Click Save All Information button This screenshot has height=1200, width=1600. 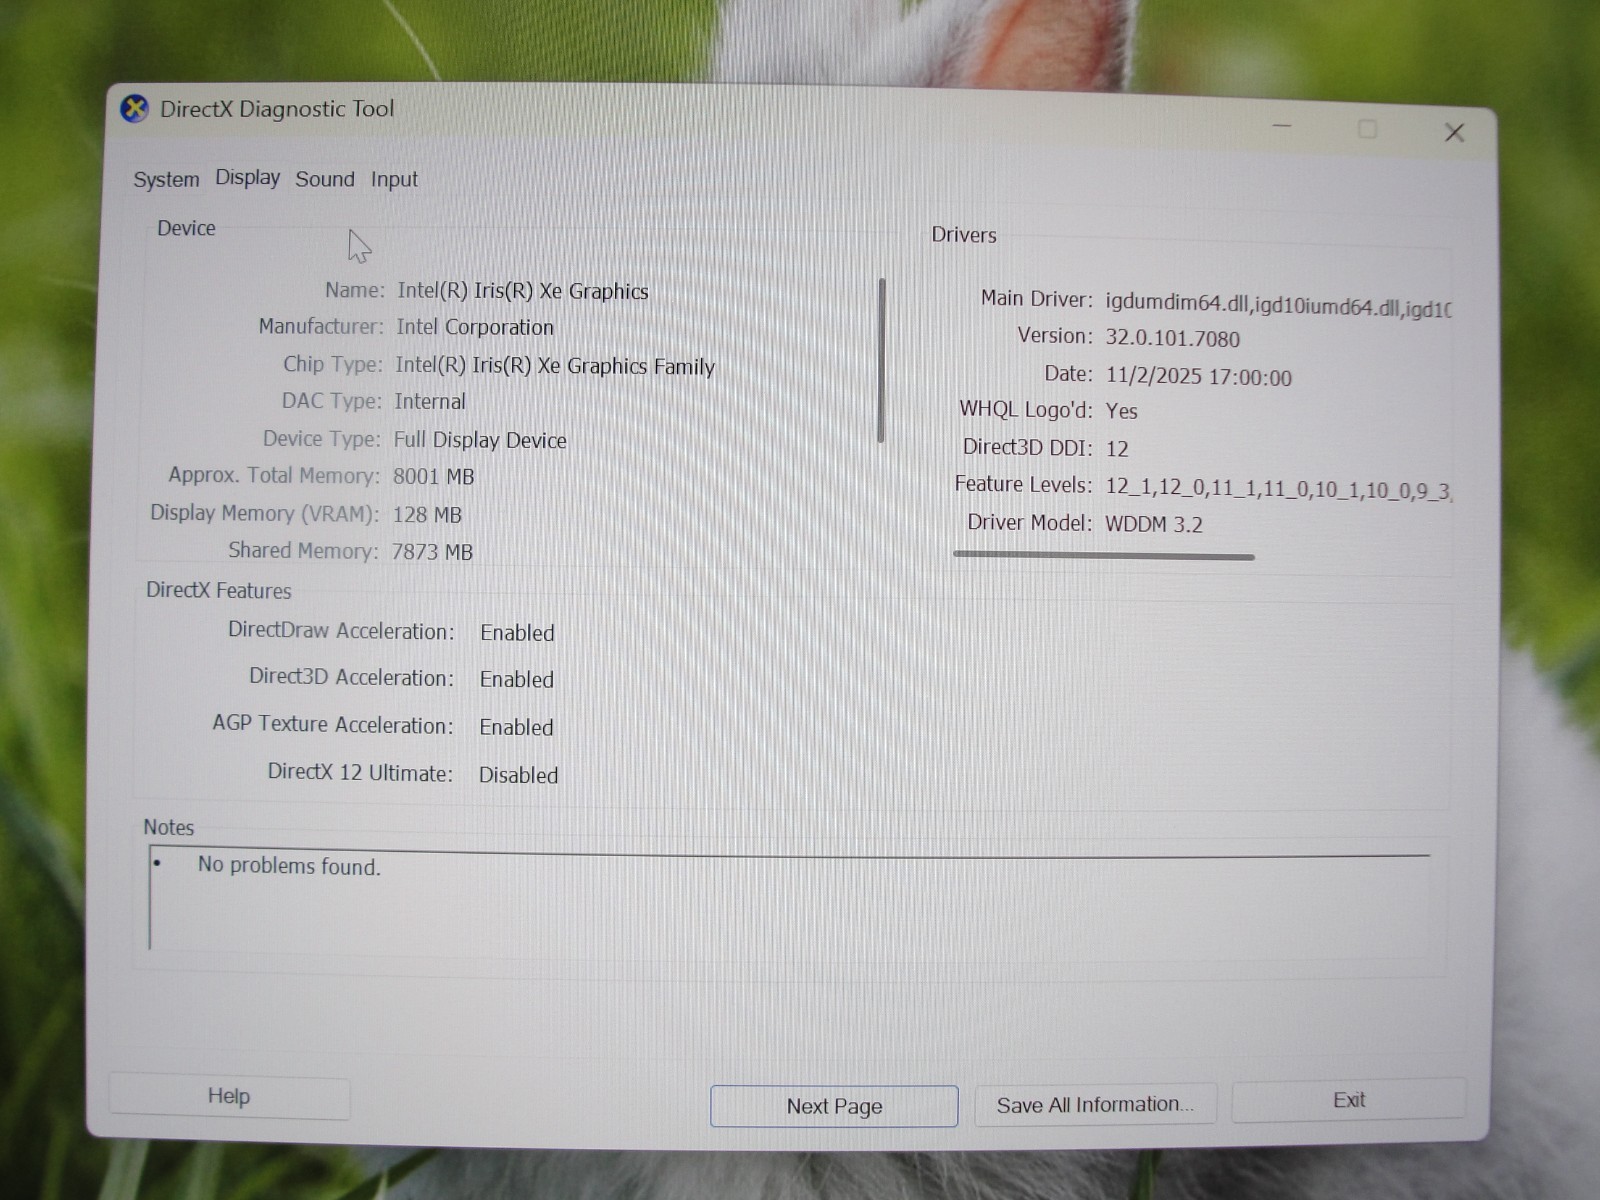coord(1095,1104)
